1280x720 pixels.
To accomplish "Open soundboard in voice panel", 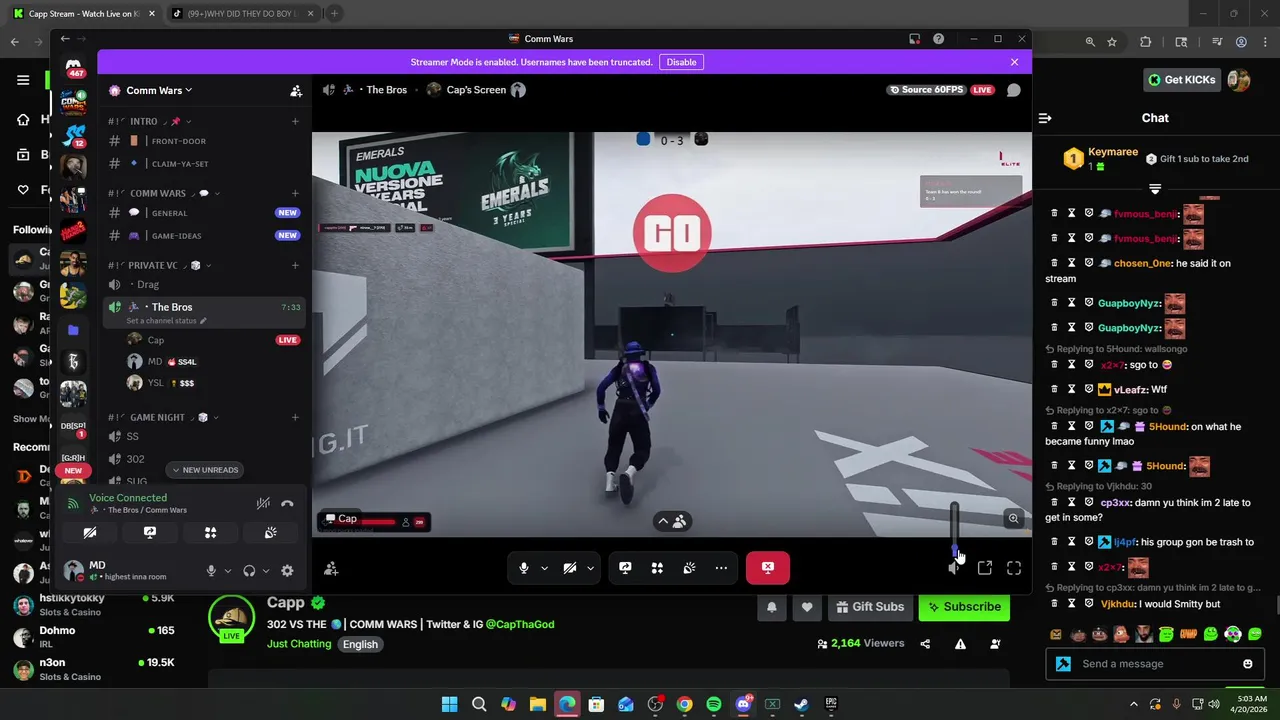I will point(270,533).
